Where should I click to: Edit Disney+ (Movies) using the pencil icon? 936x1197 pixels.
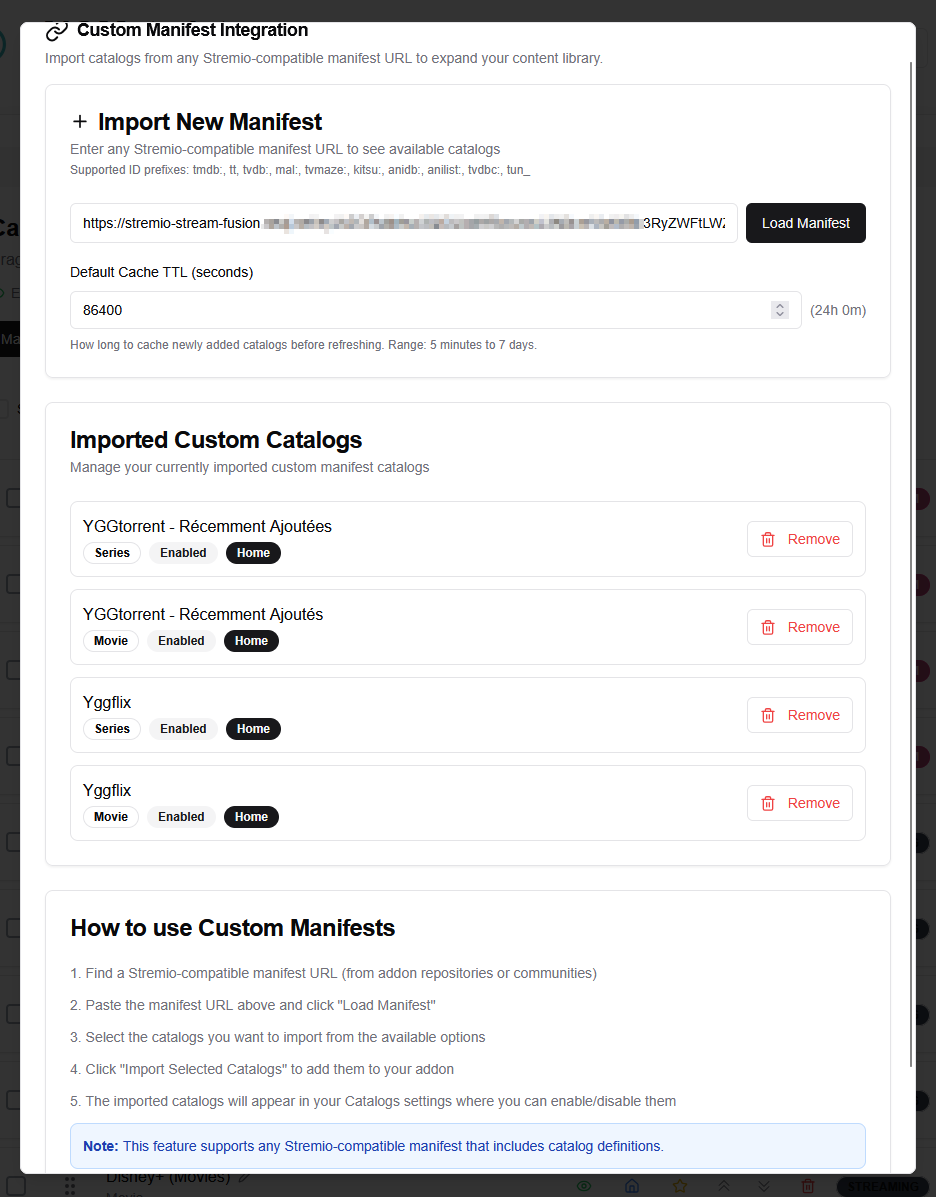pos(244,1177)
